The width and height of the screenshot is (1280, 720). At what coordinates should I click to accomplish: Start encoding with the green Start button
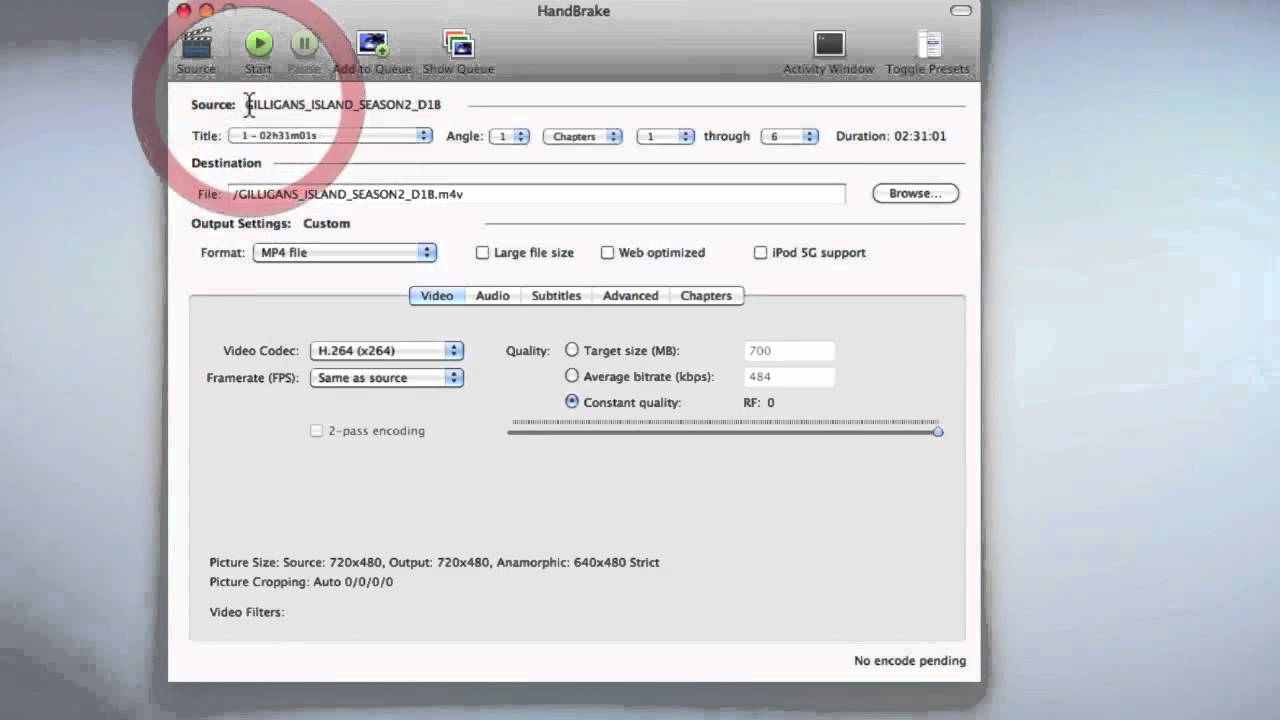coord(259,43)
